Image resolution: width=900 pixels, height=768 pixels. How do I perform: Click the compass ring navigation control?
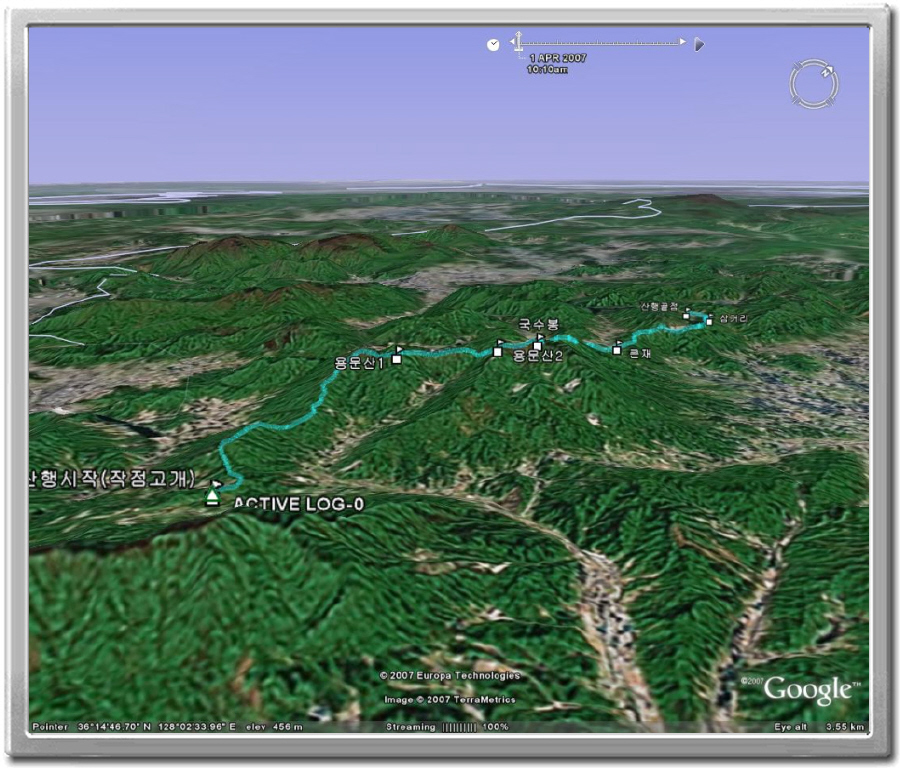(813, 84)
